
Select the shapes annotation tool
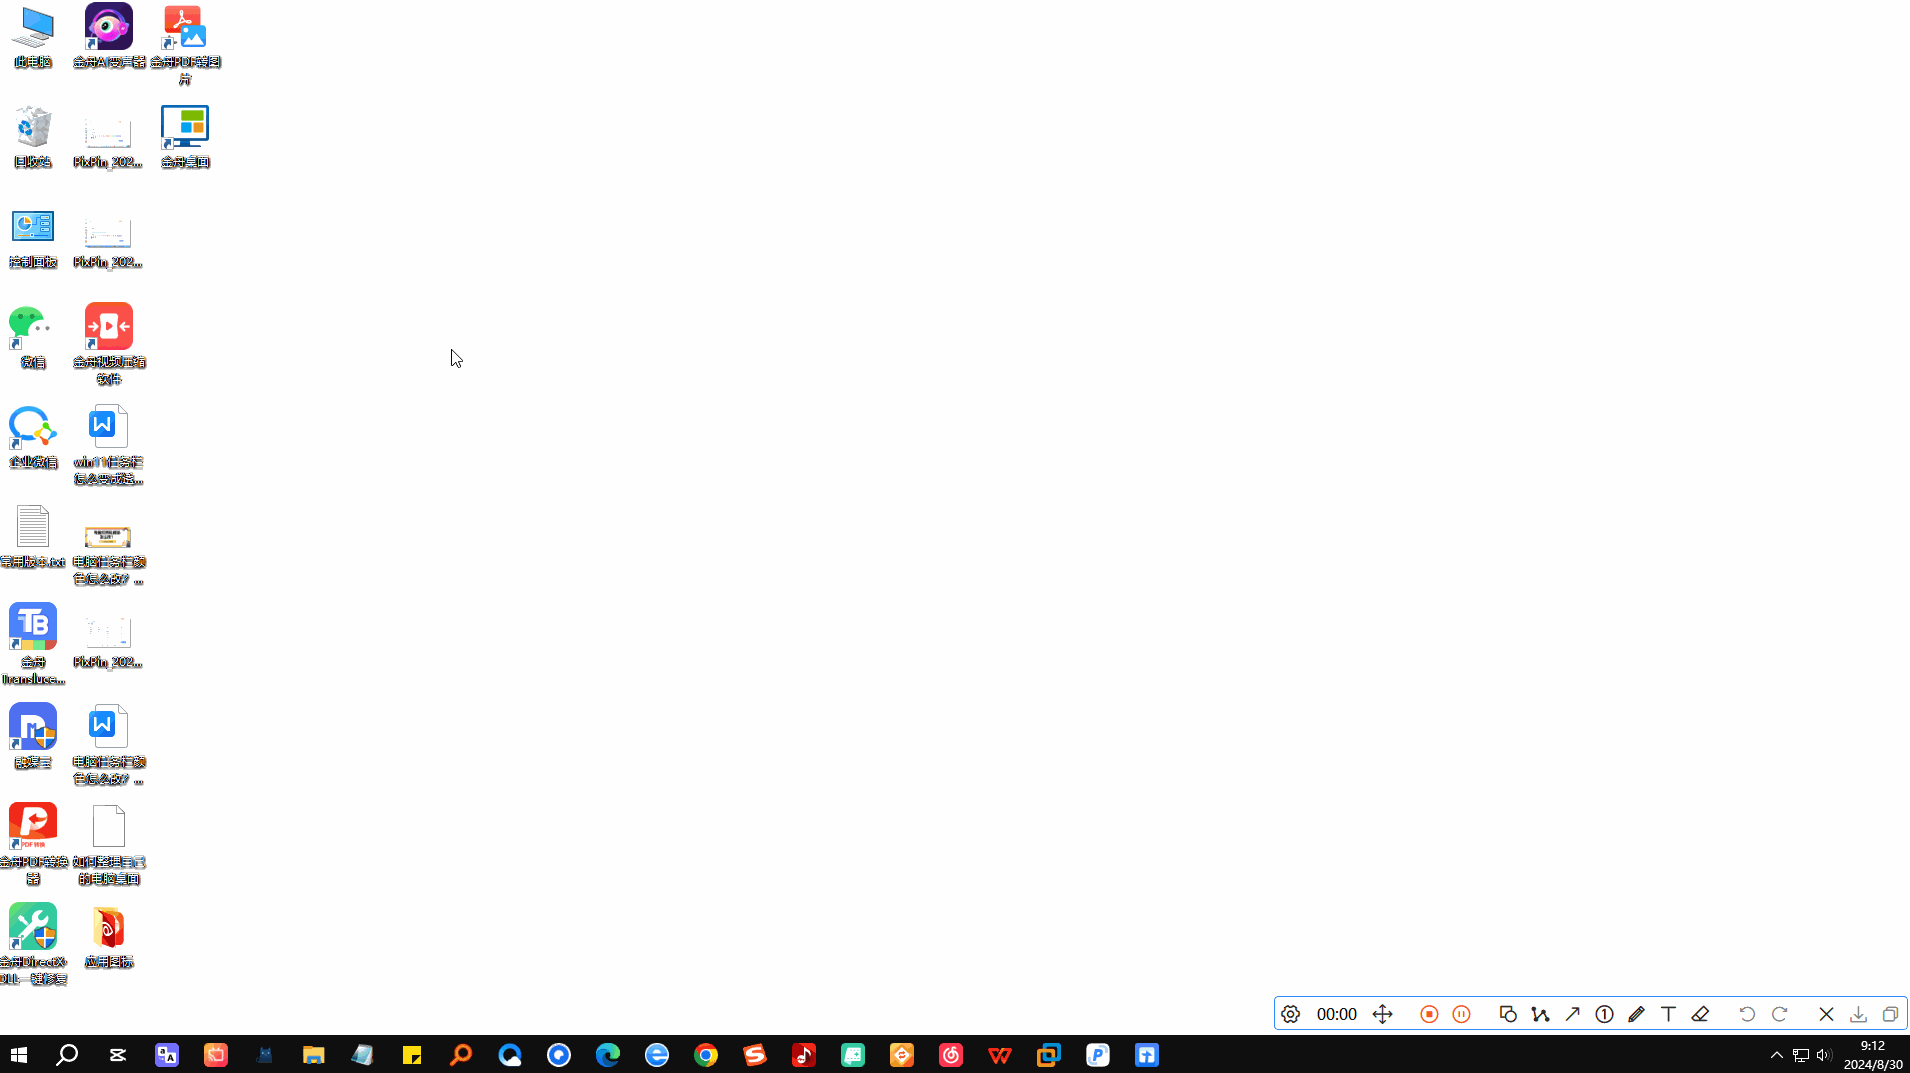(1508, 1014)
